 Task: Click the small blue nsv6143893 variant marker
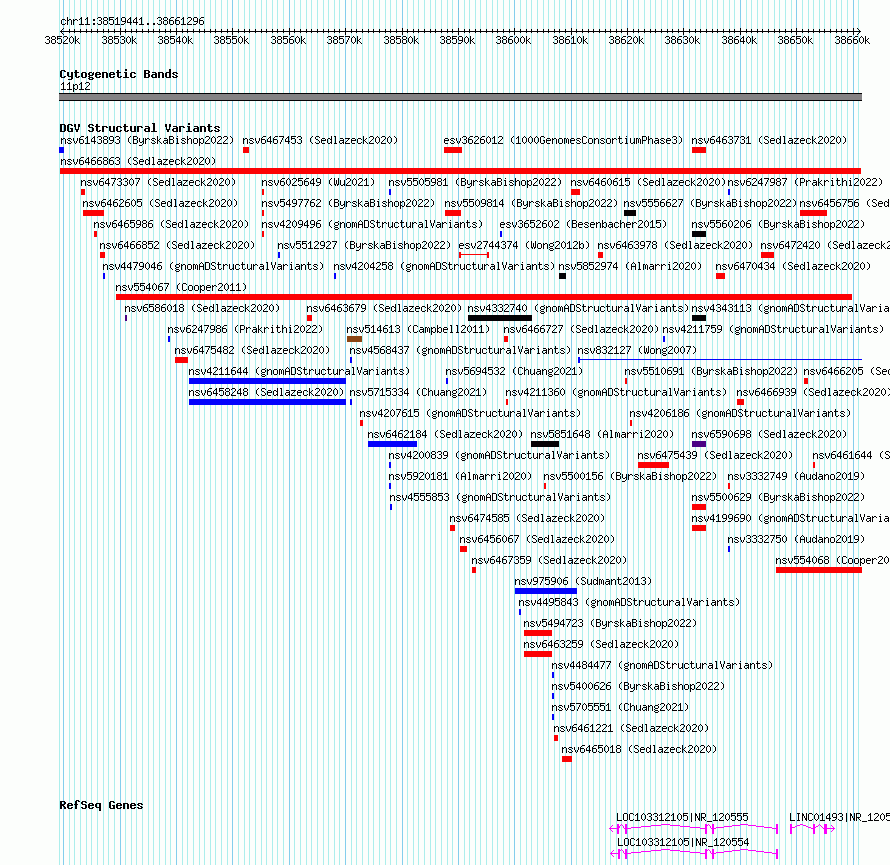tap(61, 150)
